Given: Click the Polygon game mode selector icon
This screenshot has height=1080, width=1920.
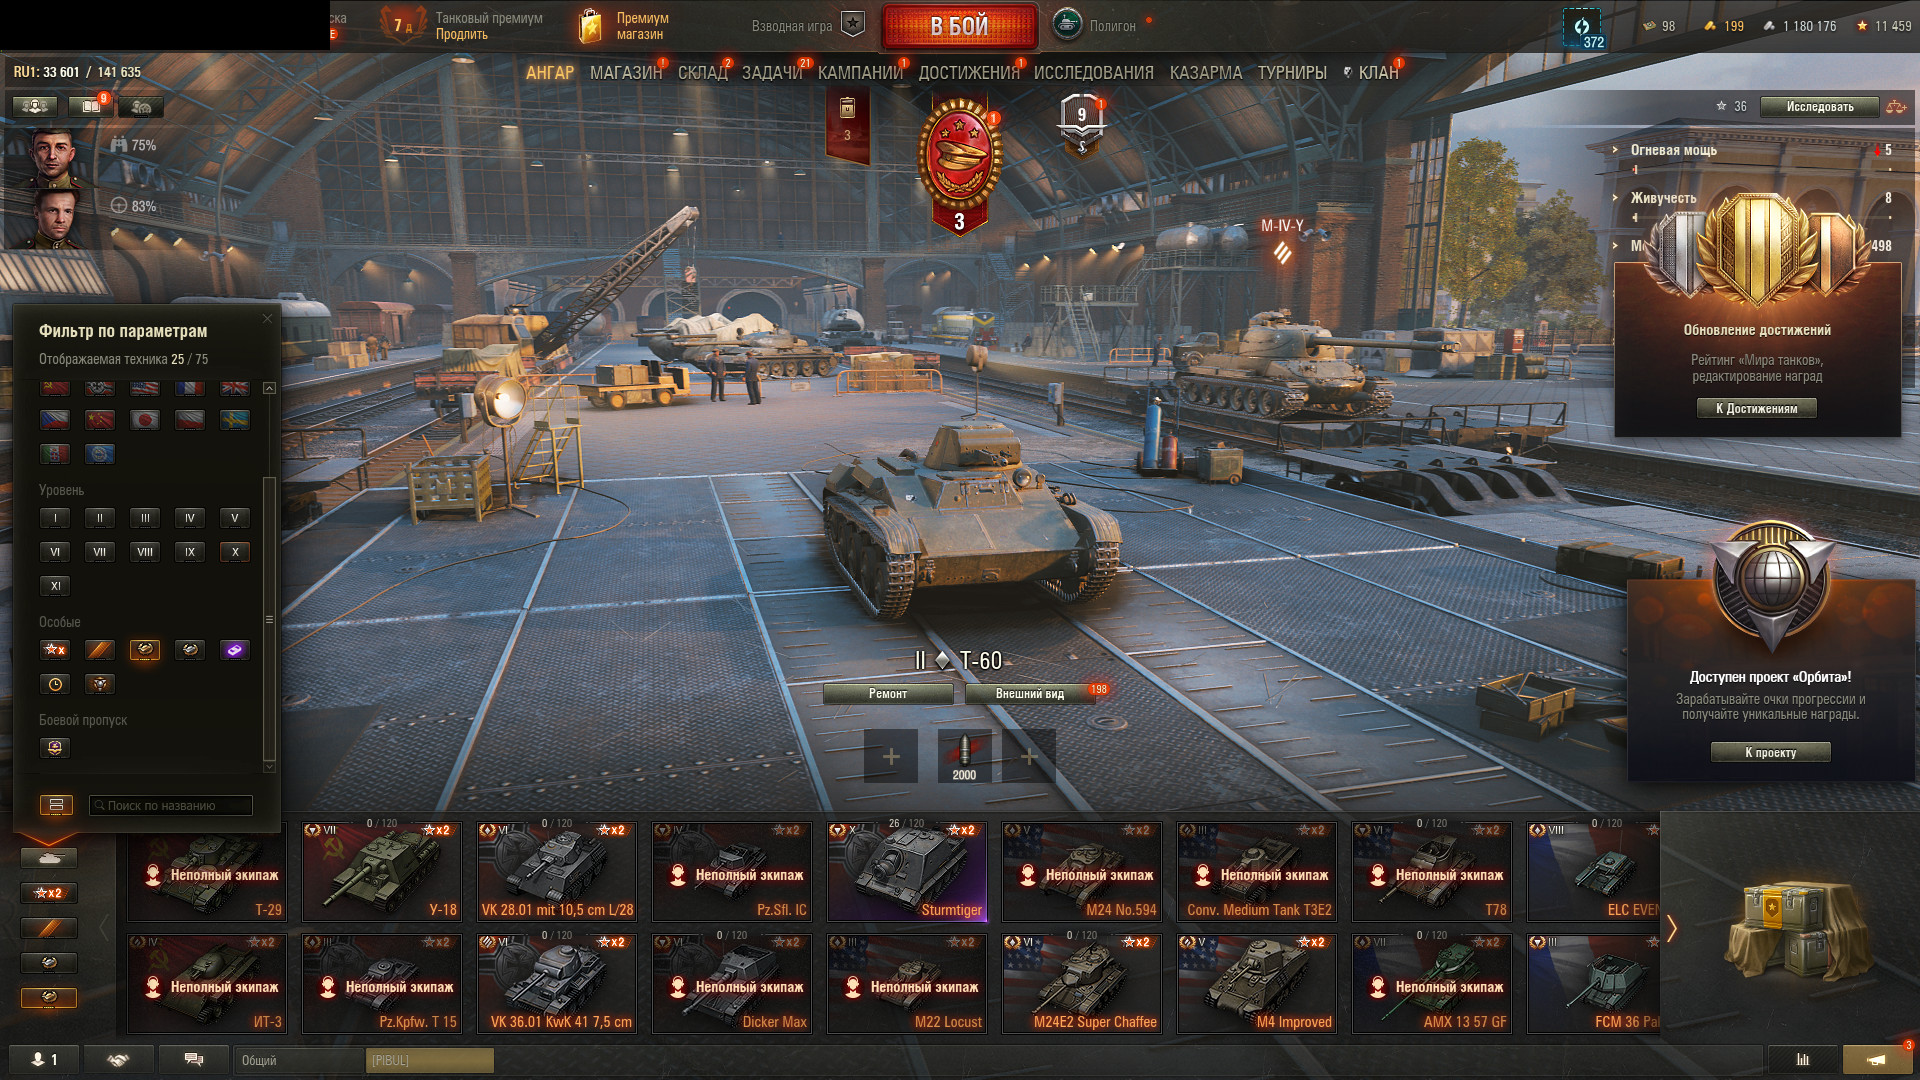Looking at the screenshot, I should coord(1067,24).
